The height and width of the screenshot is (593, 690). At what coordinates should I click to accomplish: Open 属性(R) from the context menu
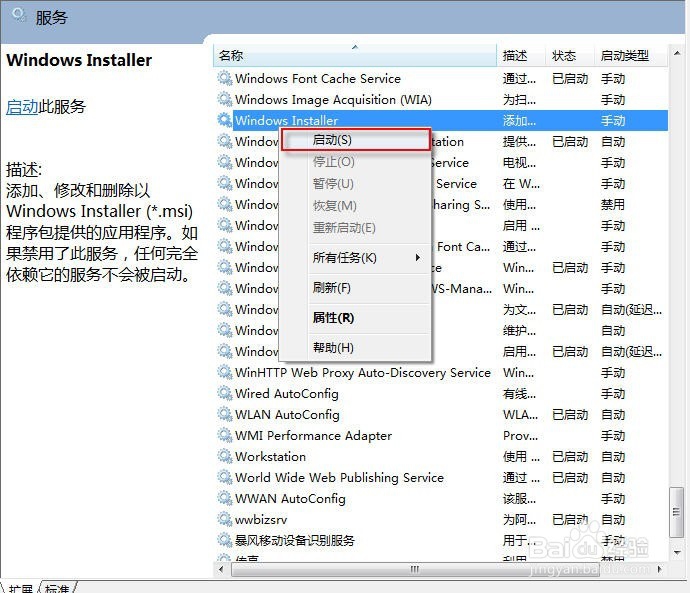coord(356,318)
